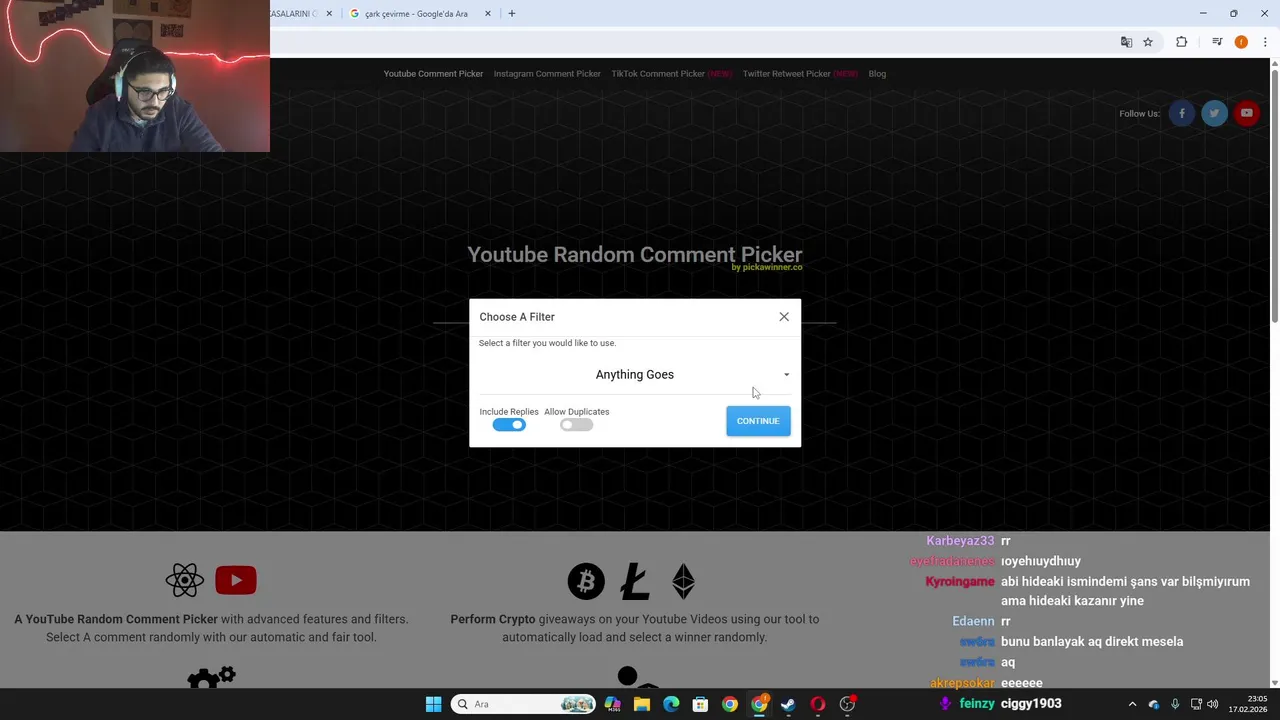The width and height of the screenshot is (1280, 720).
Task: Click the translate page icon
Action: pyautogui.click(x=1126, y=42)
